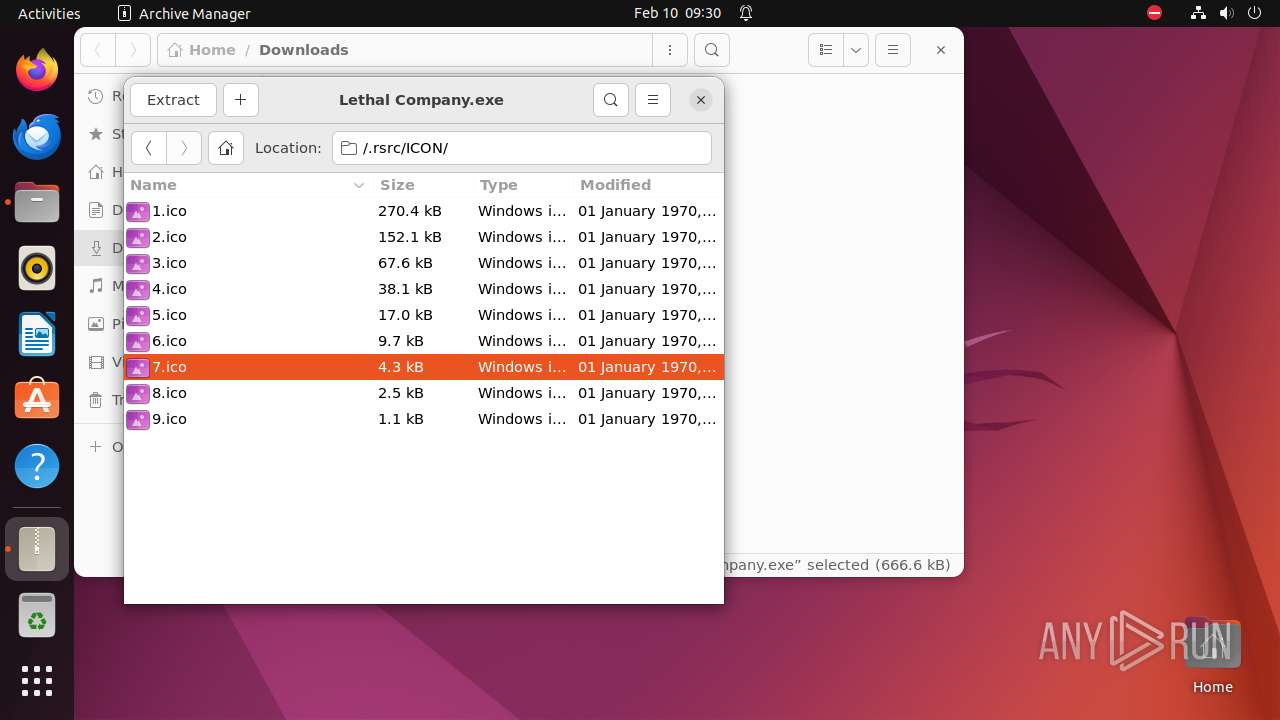The height and width of the screenshot is (720, 1280).
Task: Open Archive Manager app menu in top bar
Action: pos(184,13)
